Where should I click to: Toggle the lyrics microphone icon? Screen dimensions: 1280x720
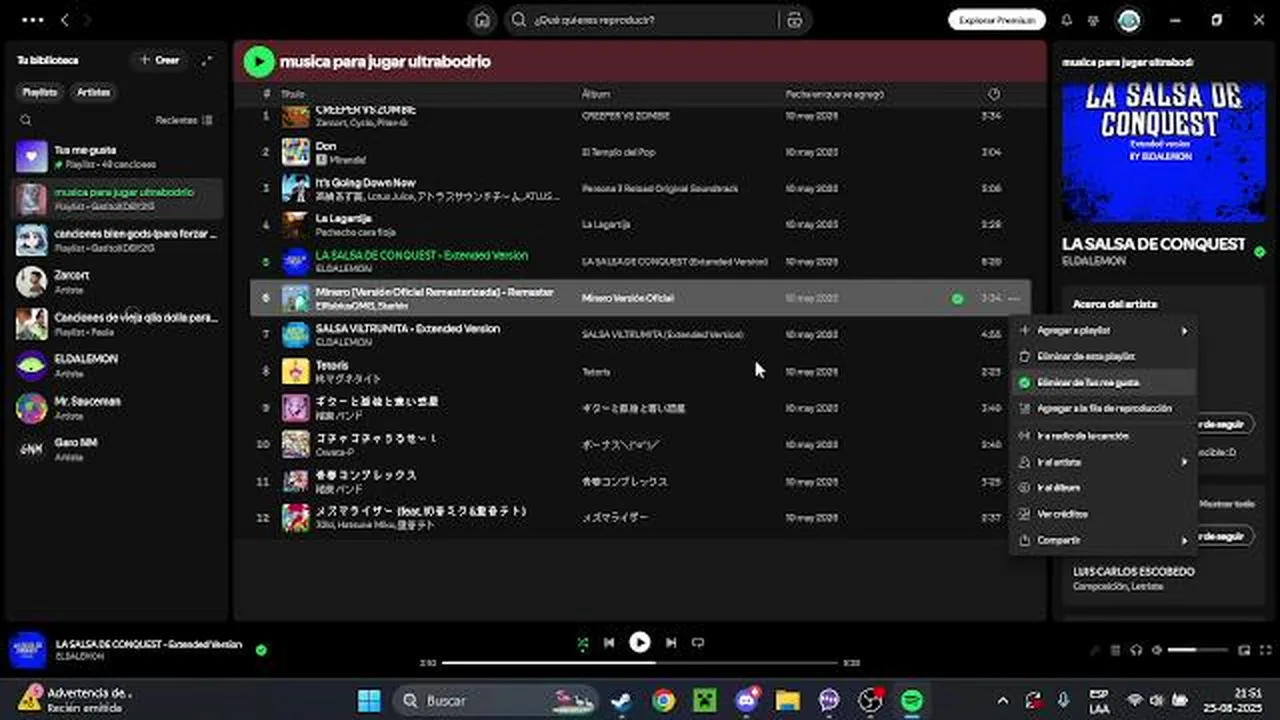(x=1094, y=650)
